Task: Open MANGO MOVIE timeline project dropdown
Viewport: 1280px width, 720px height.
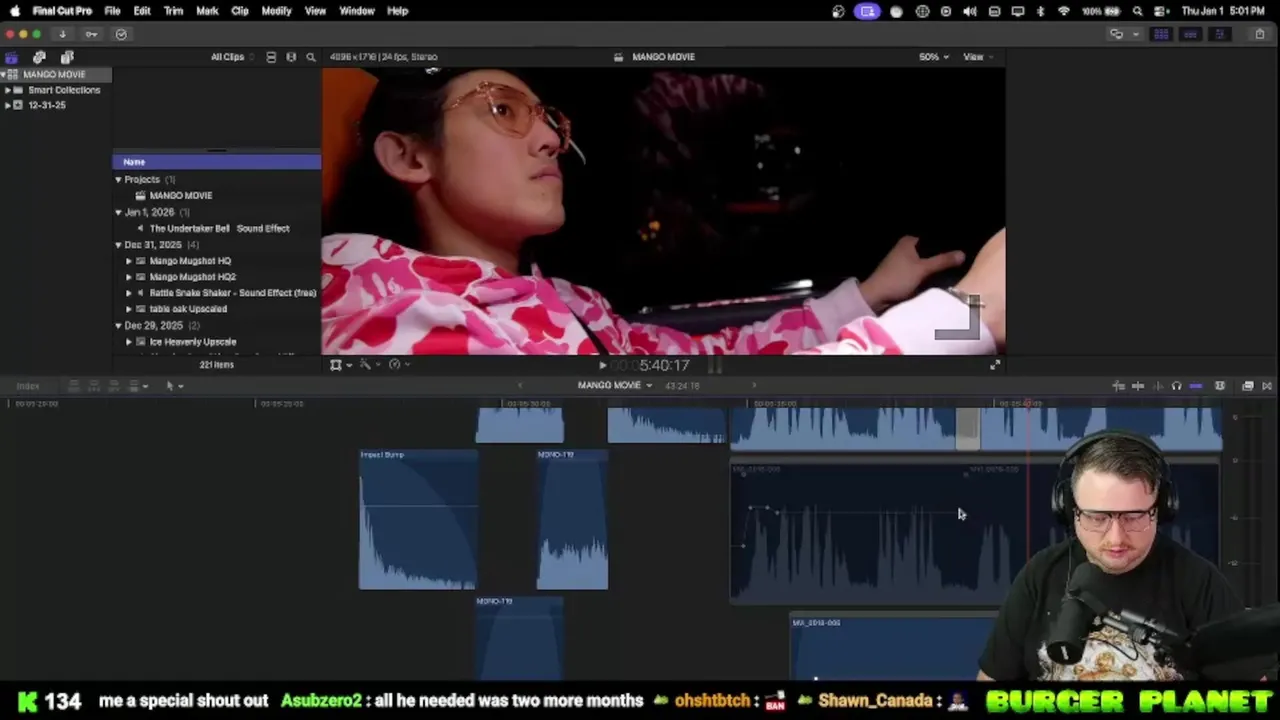Action: [614, 386]
